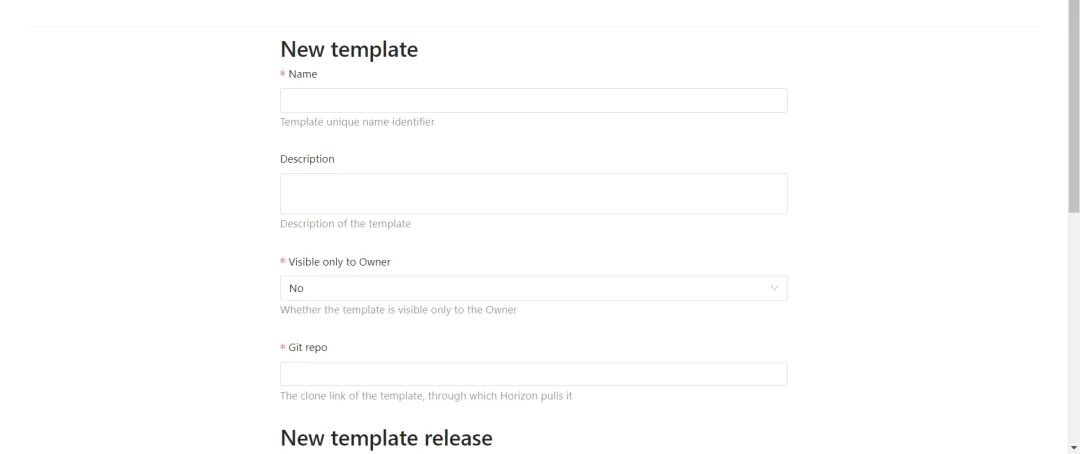Click the scrollbar down arrow
Viewport: 1080px width, 454px height.
[x=1073, y=447]
